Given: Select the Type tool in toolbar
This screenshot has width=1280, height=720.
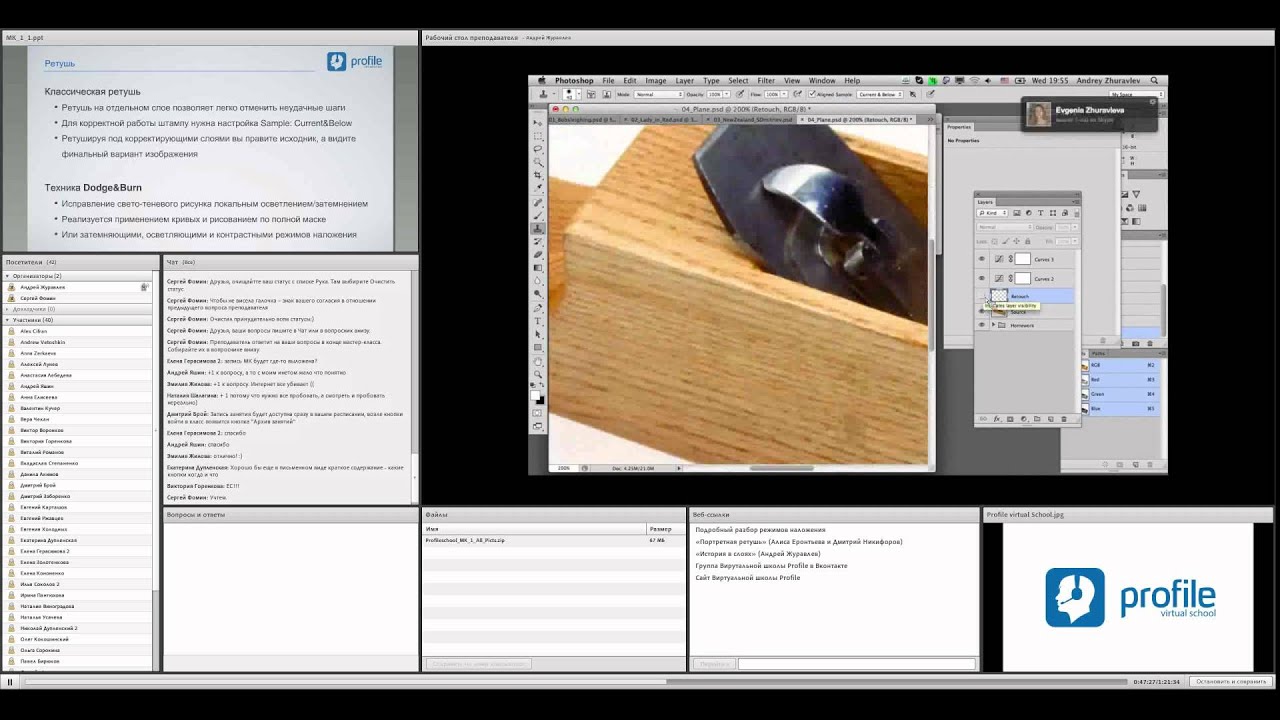Looking at the screenshot, I should [x=538, y=321].
